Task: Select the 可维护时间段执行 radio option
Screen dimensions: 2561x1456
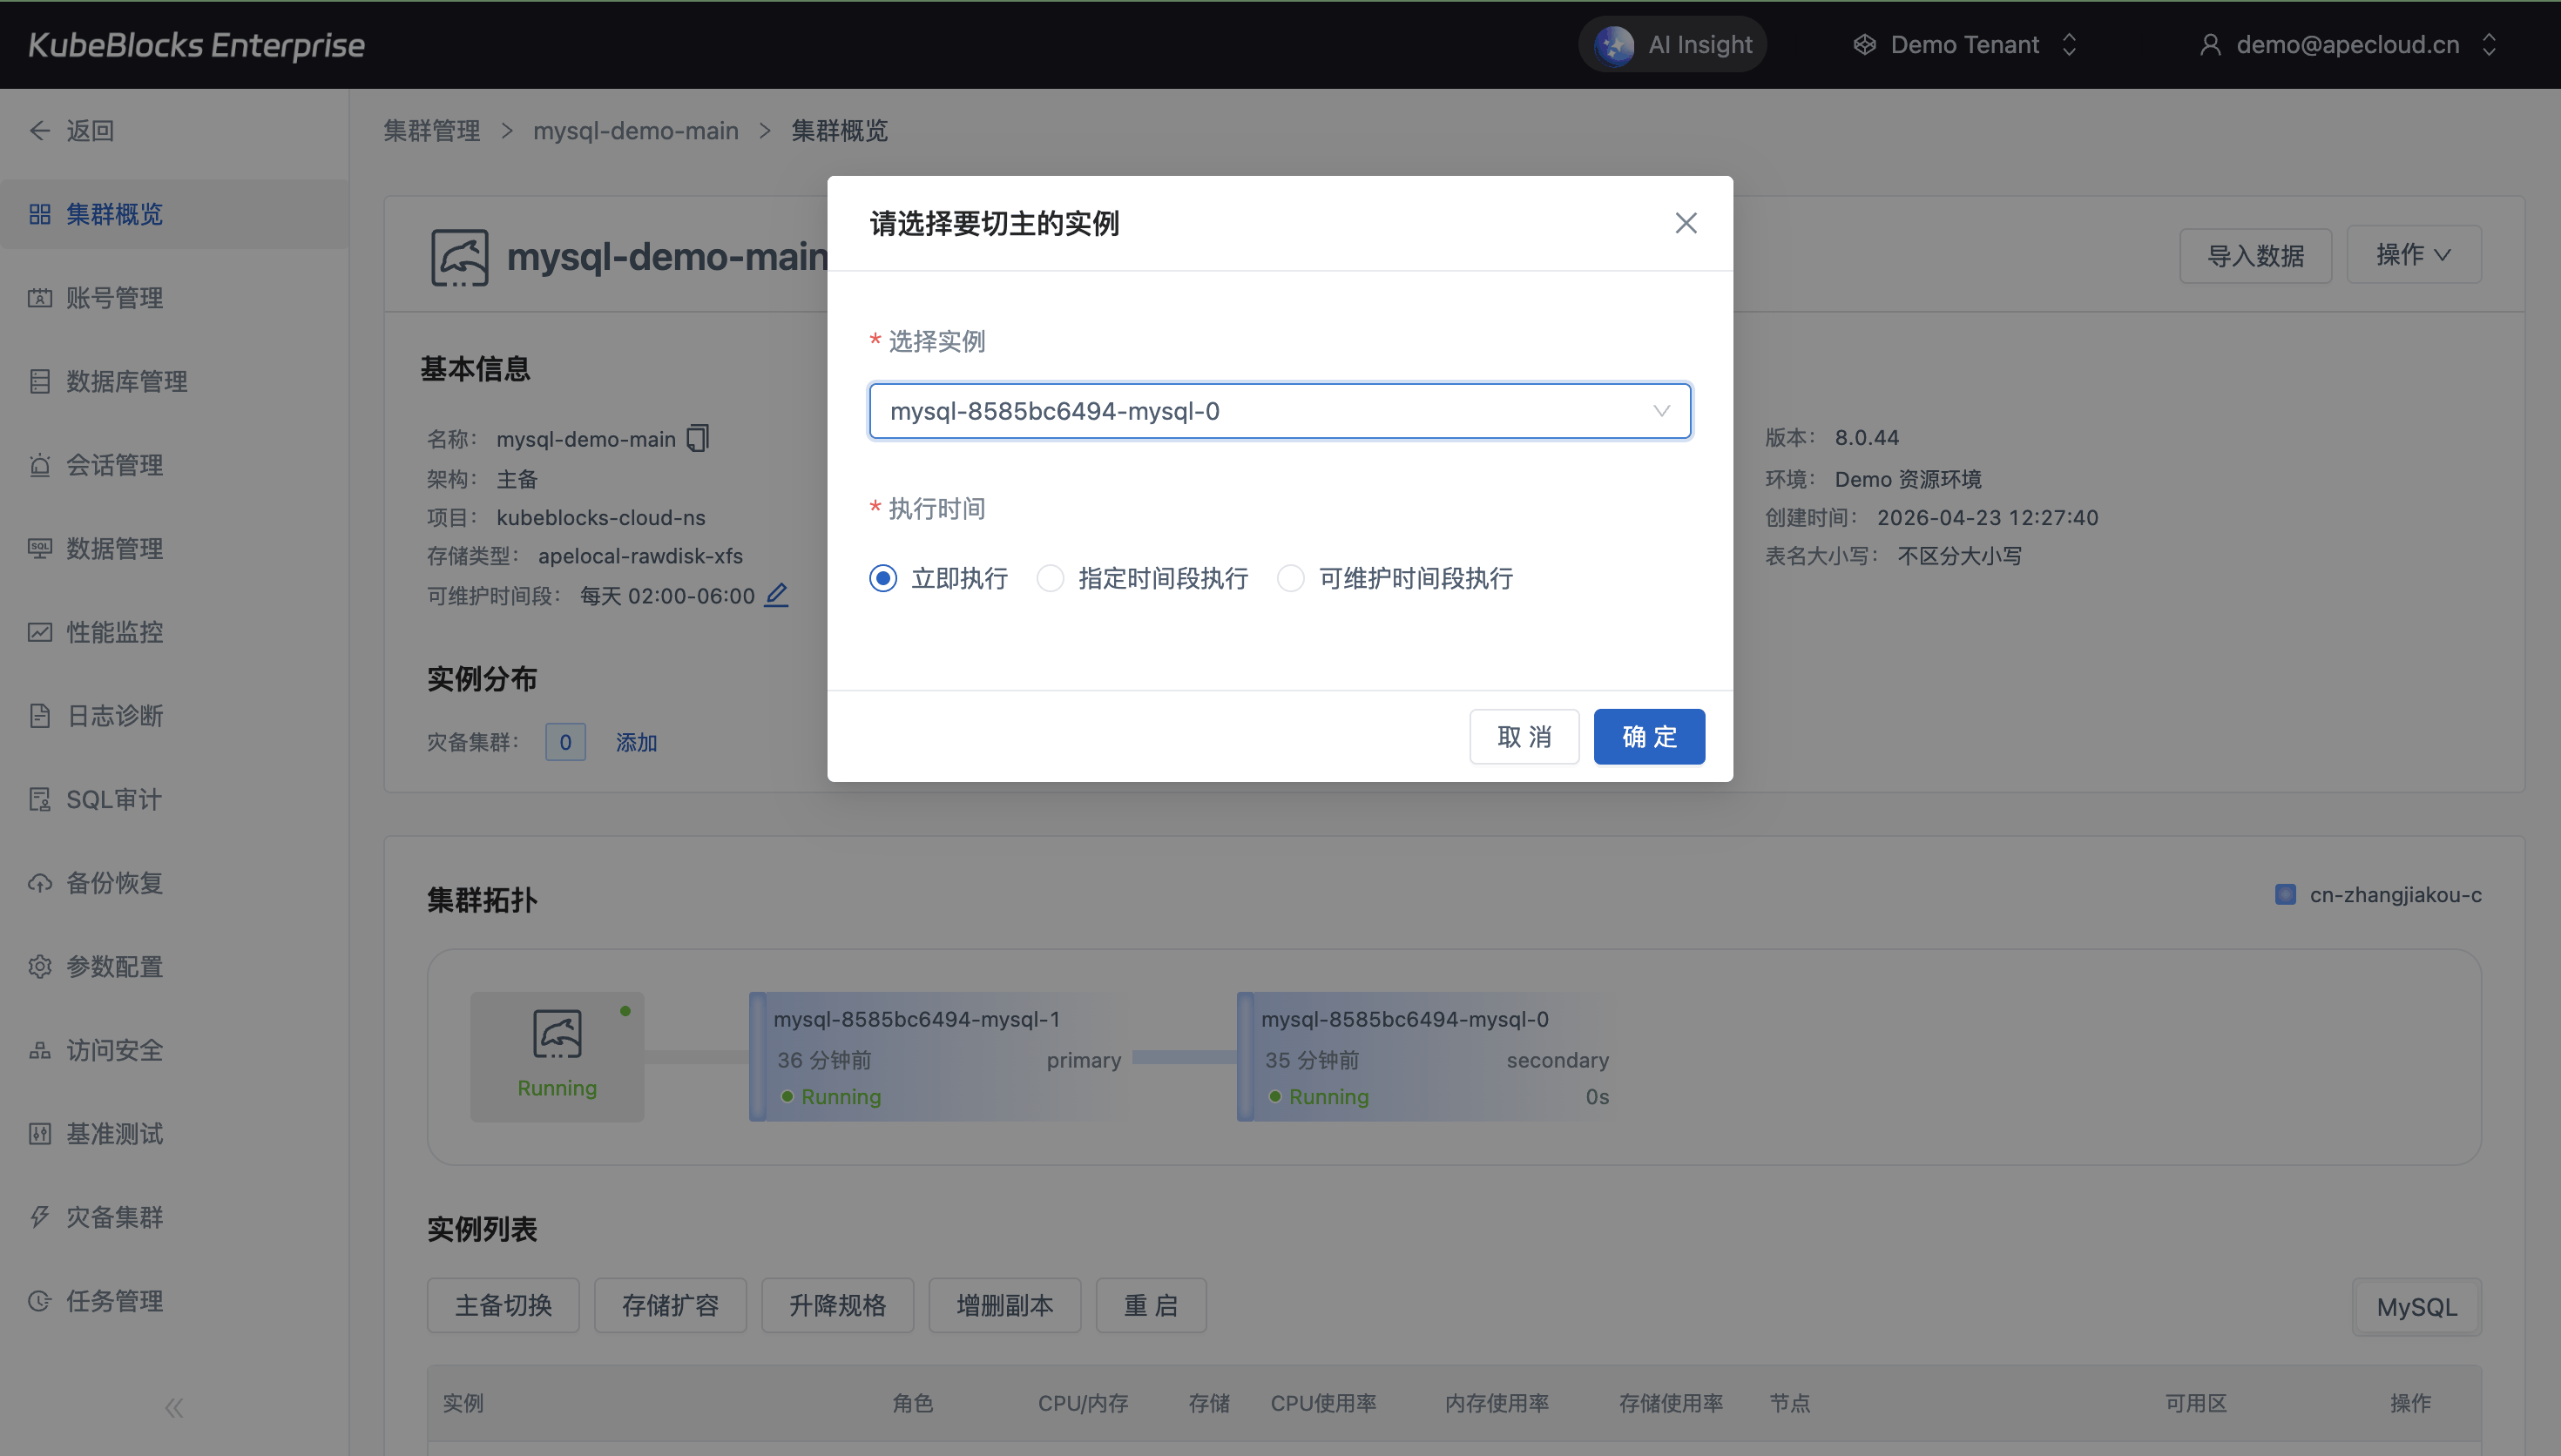Action: coord(1291,578)
